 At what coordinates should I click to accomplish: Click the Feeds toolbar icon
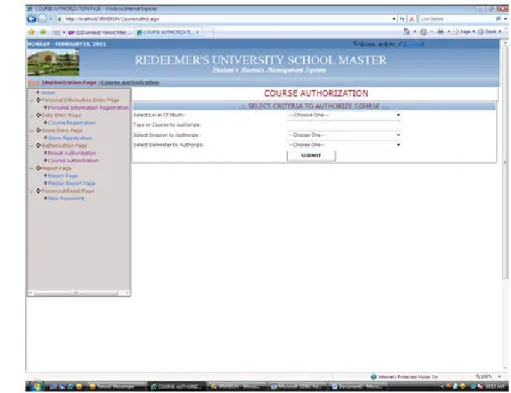tap(423, 32)
